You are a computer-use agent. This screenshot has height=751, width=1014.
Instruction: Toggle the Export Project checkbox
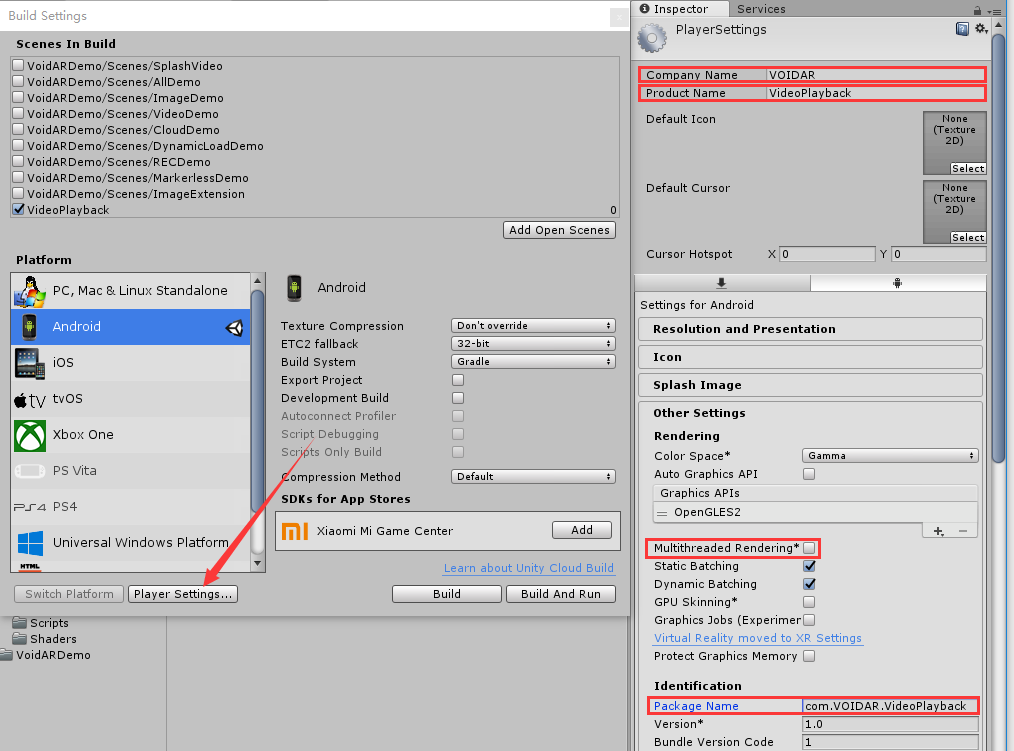click(x=458, y=380)
